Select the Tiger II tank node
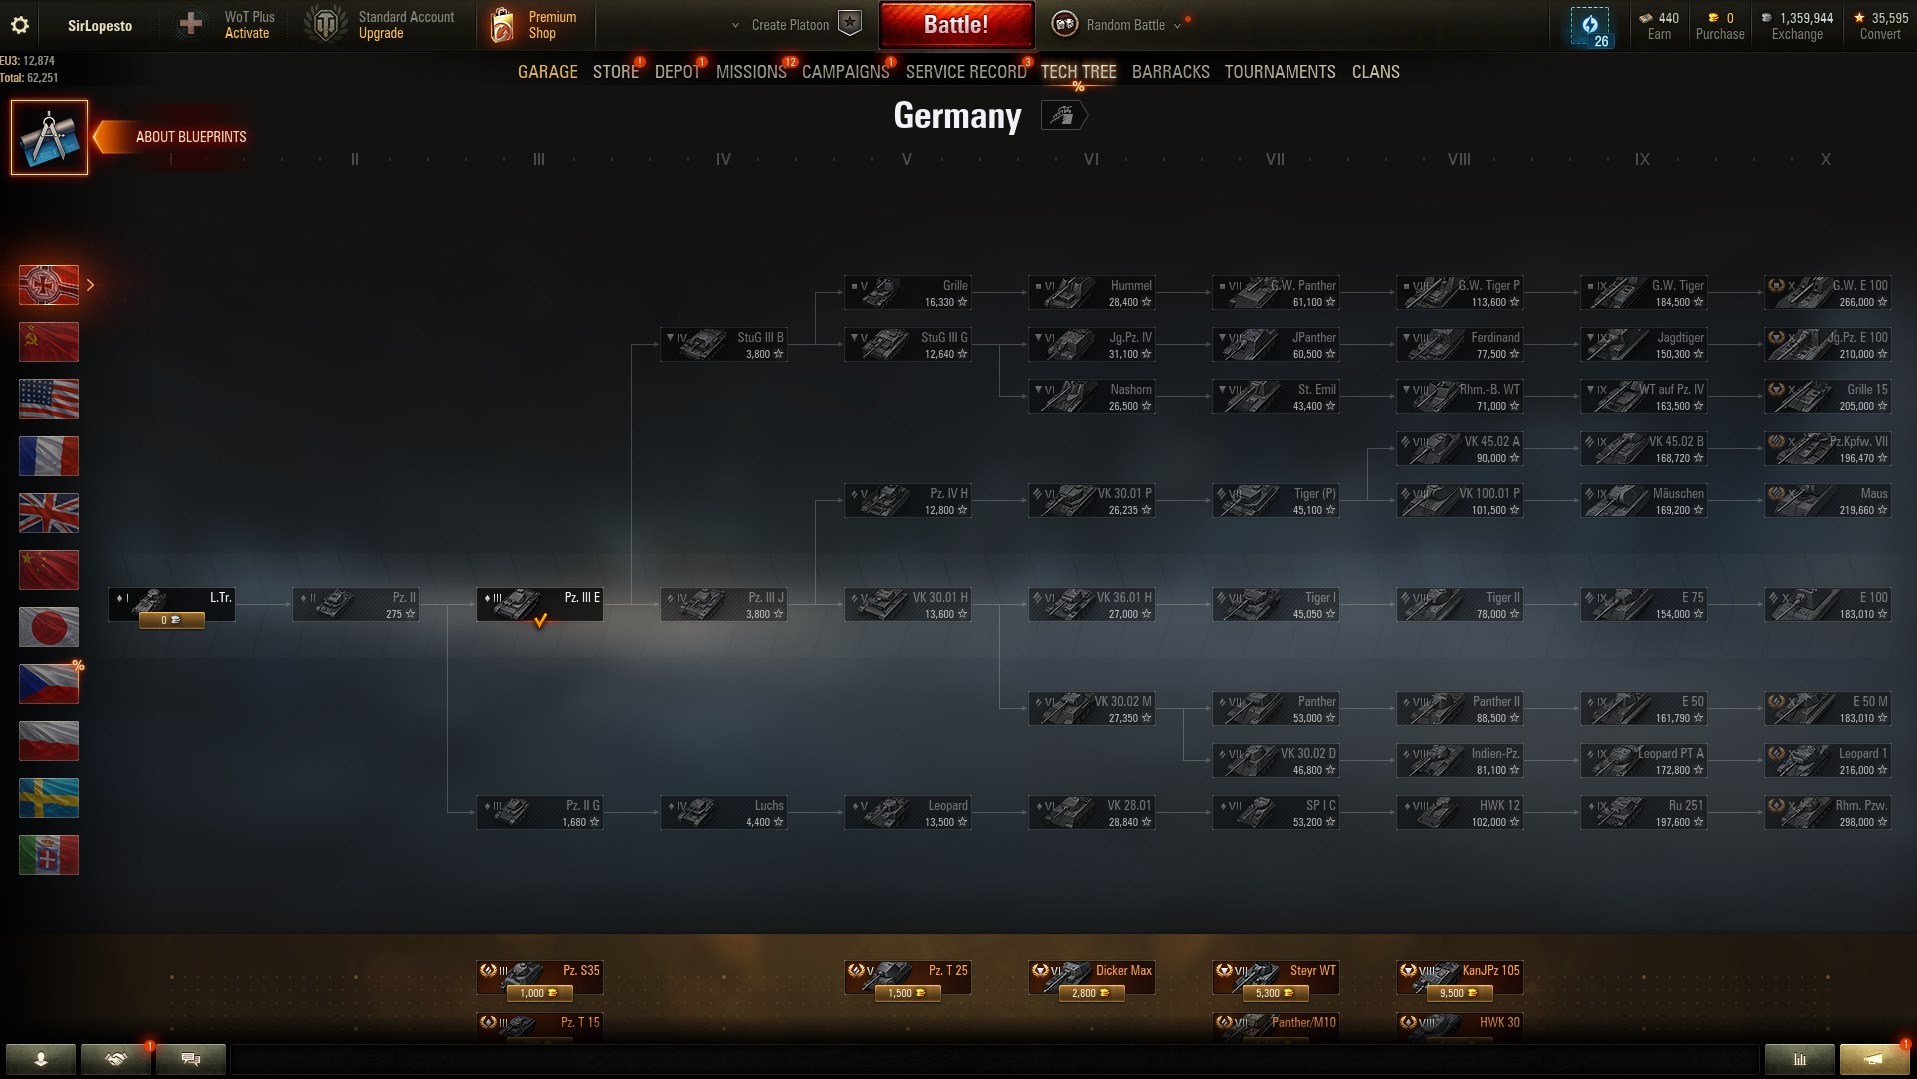 coord(1460,605)
